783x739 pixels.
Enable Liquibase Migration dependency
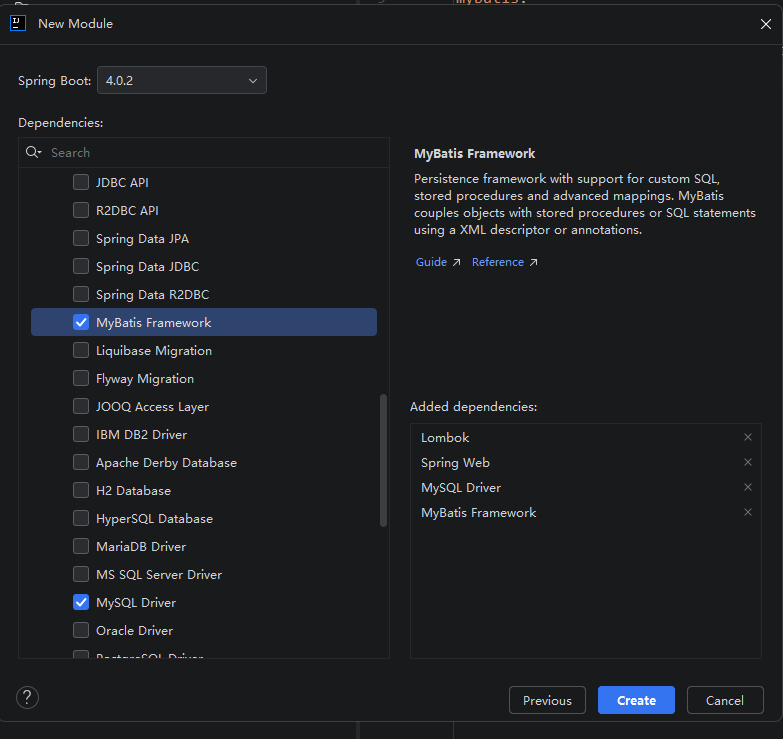click(81, 351)
